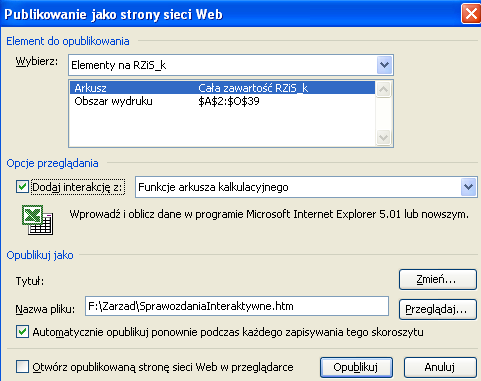Toggle Automatycznie opublikuj ponownie checkbox
The height and width of the screenshot is (381, 481).
[22, 332]
